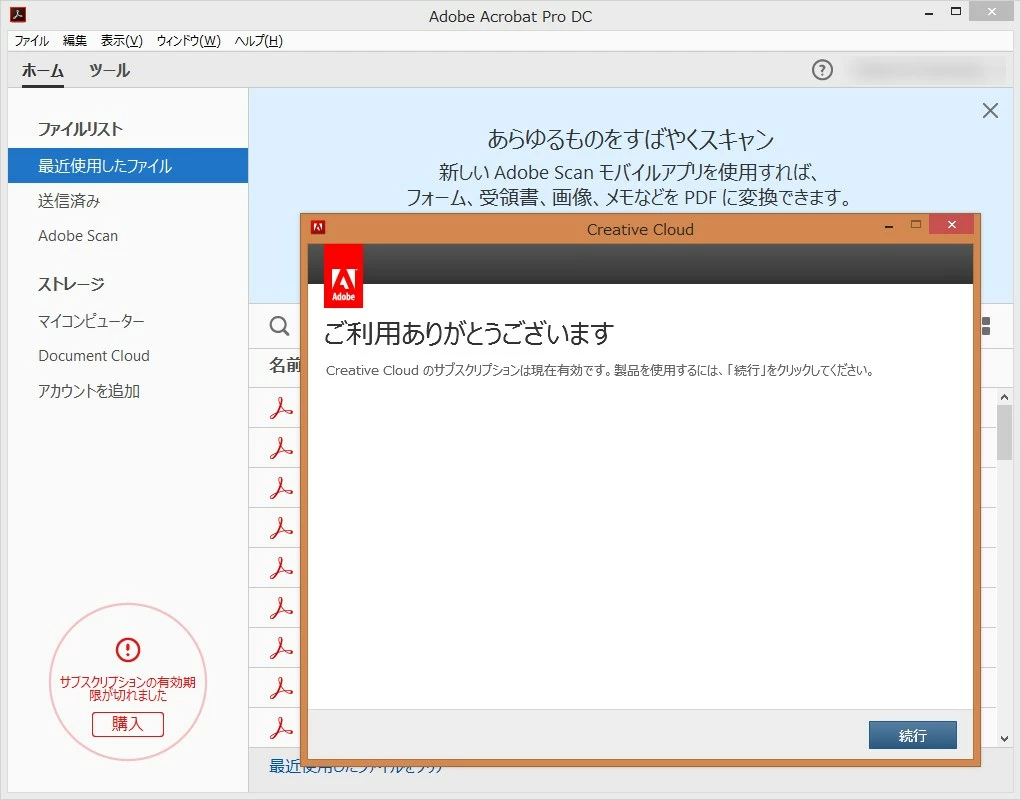The height and width of the screenshot is (800, 1021).
Task: Click the list view toggle icon near dialog edge
Action: pos(986,326)
